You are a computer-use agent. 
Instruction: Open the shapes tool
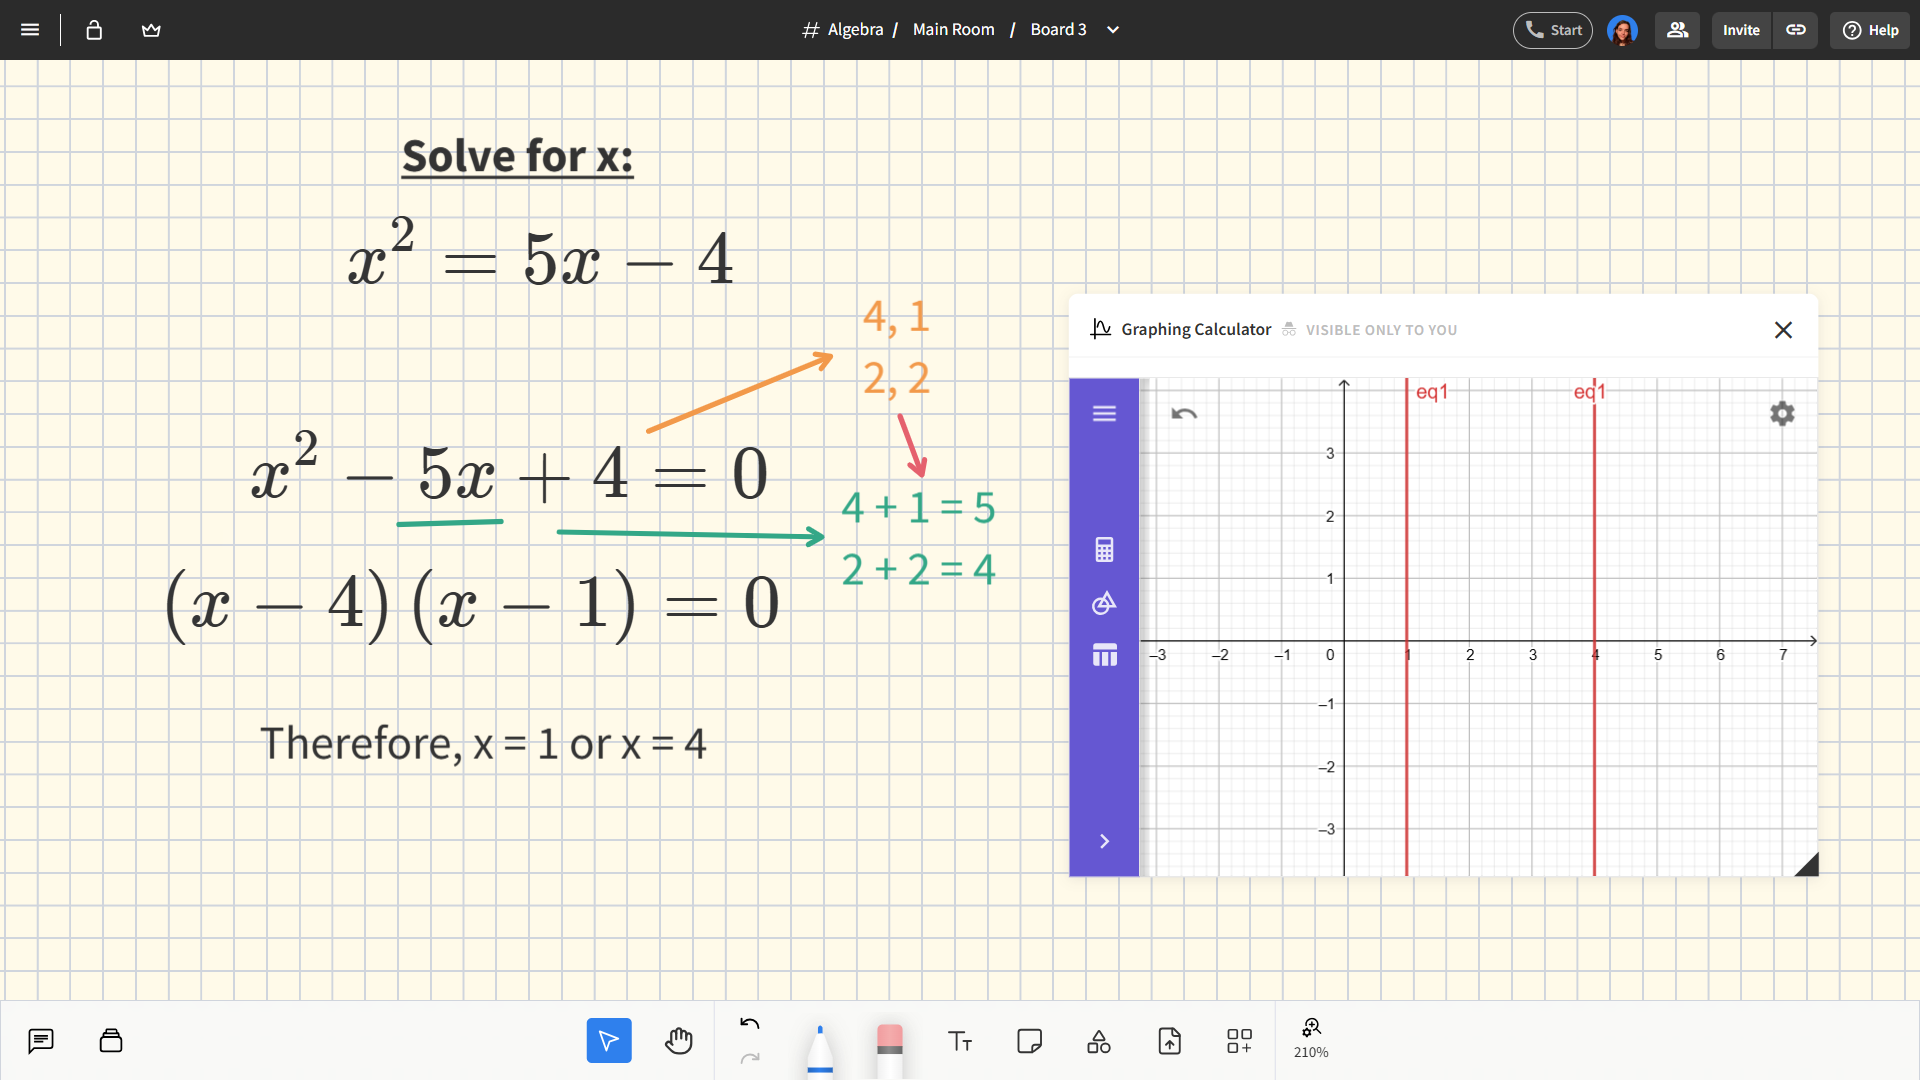coord(1099,1041)
